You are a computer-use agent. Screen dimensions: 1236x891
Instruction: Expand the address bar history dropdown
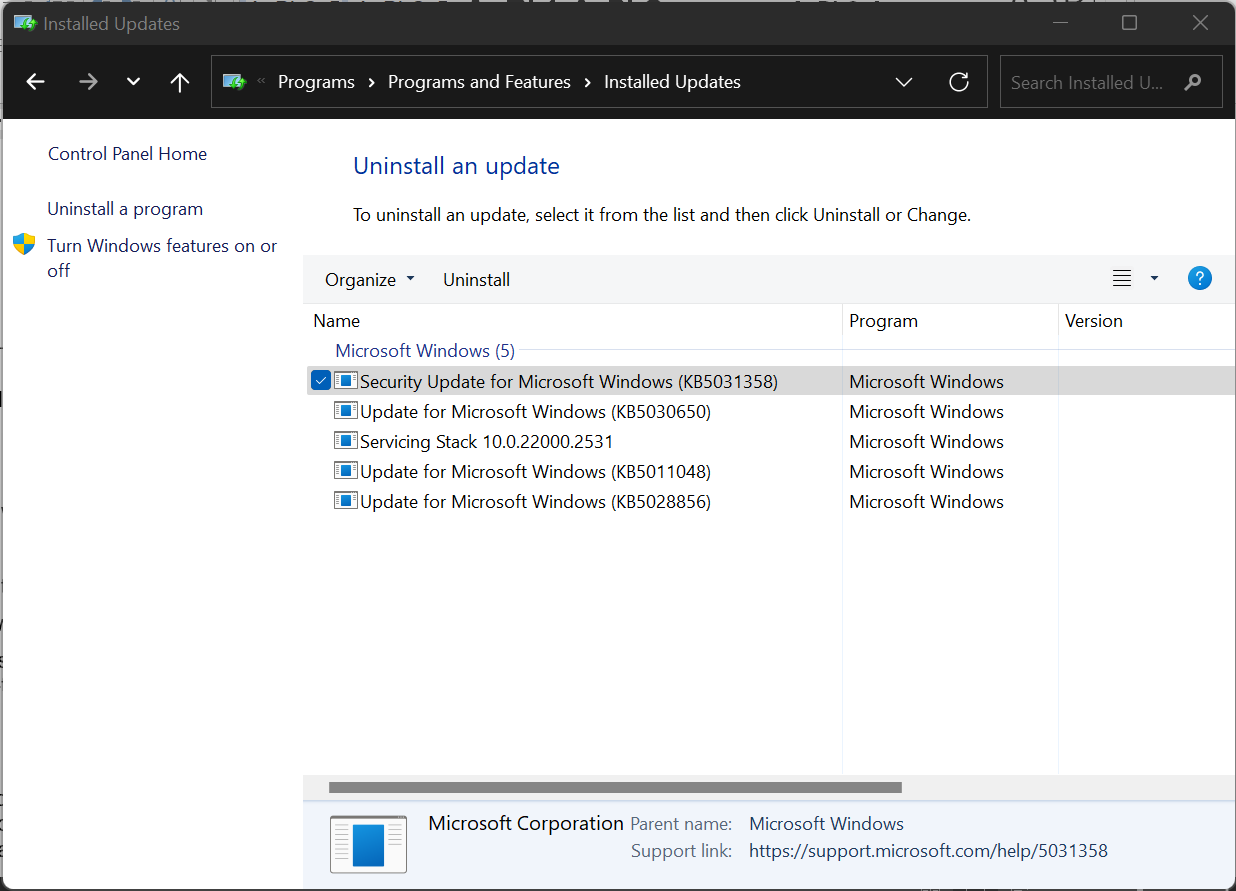(x=904, y=82)
